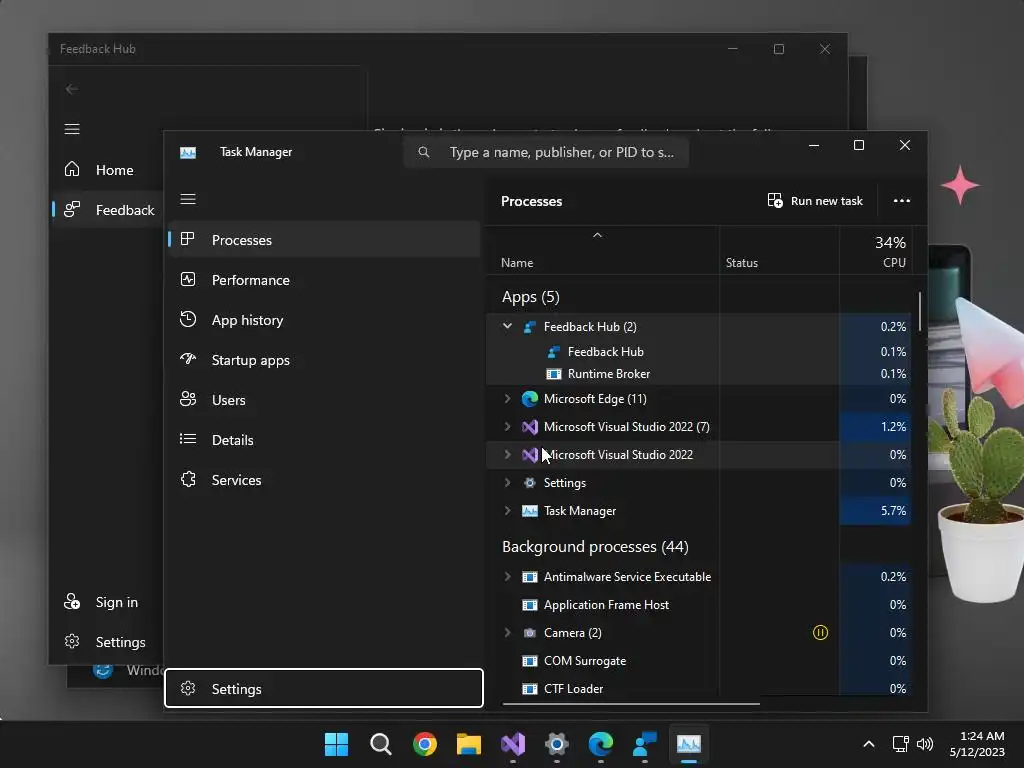Toggle the Task Manager hamburger navigation menu

click(188, 199)
